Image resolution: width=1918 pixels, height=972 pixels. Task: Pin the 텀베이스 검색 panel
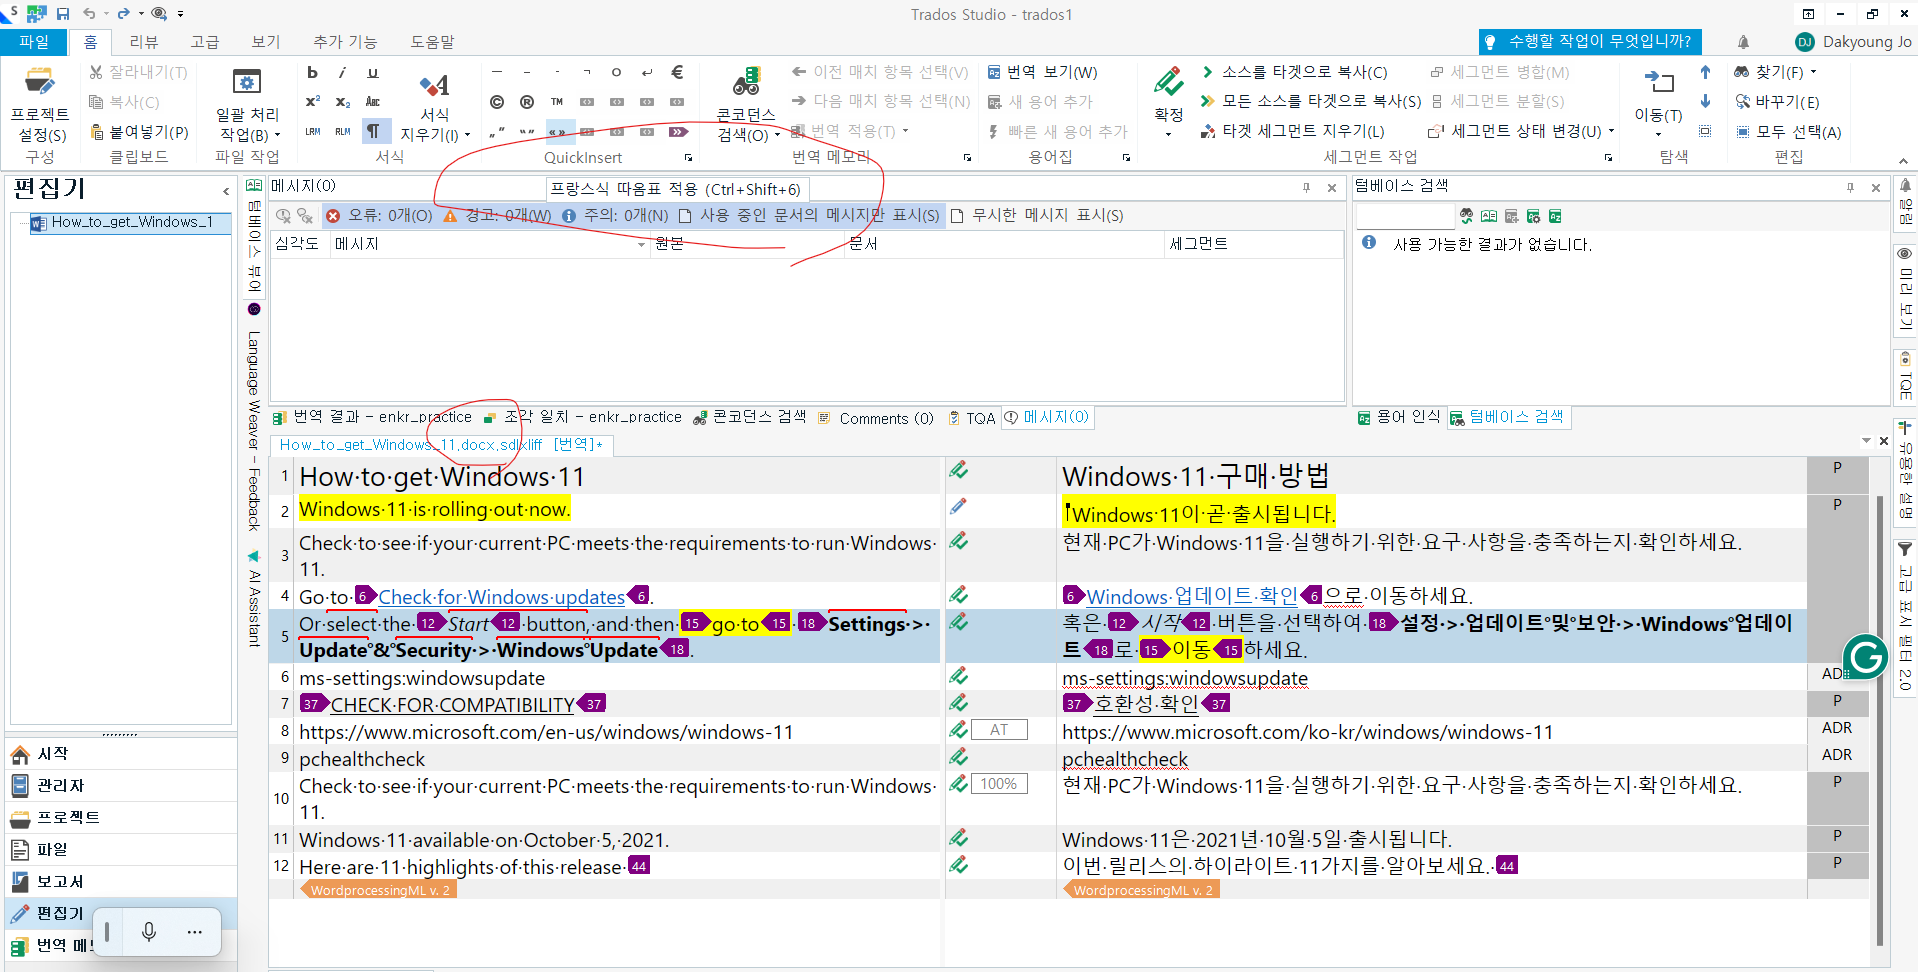(x=1850, y=187)
